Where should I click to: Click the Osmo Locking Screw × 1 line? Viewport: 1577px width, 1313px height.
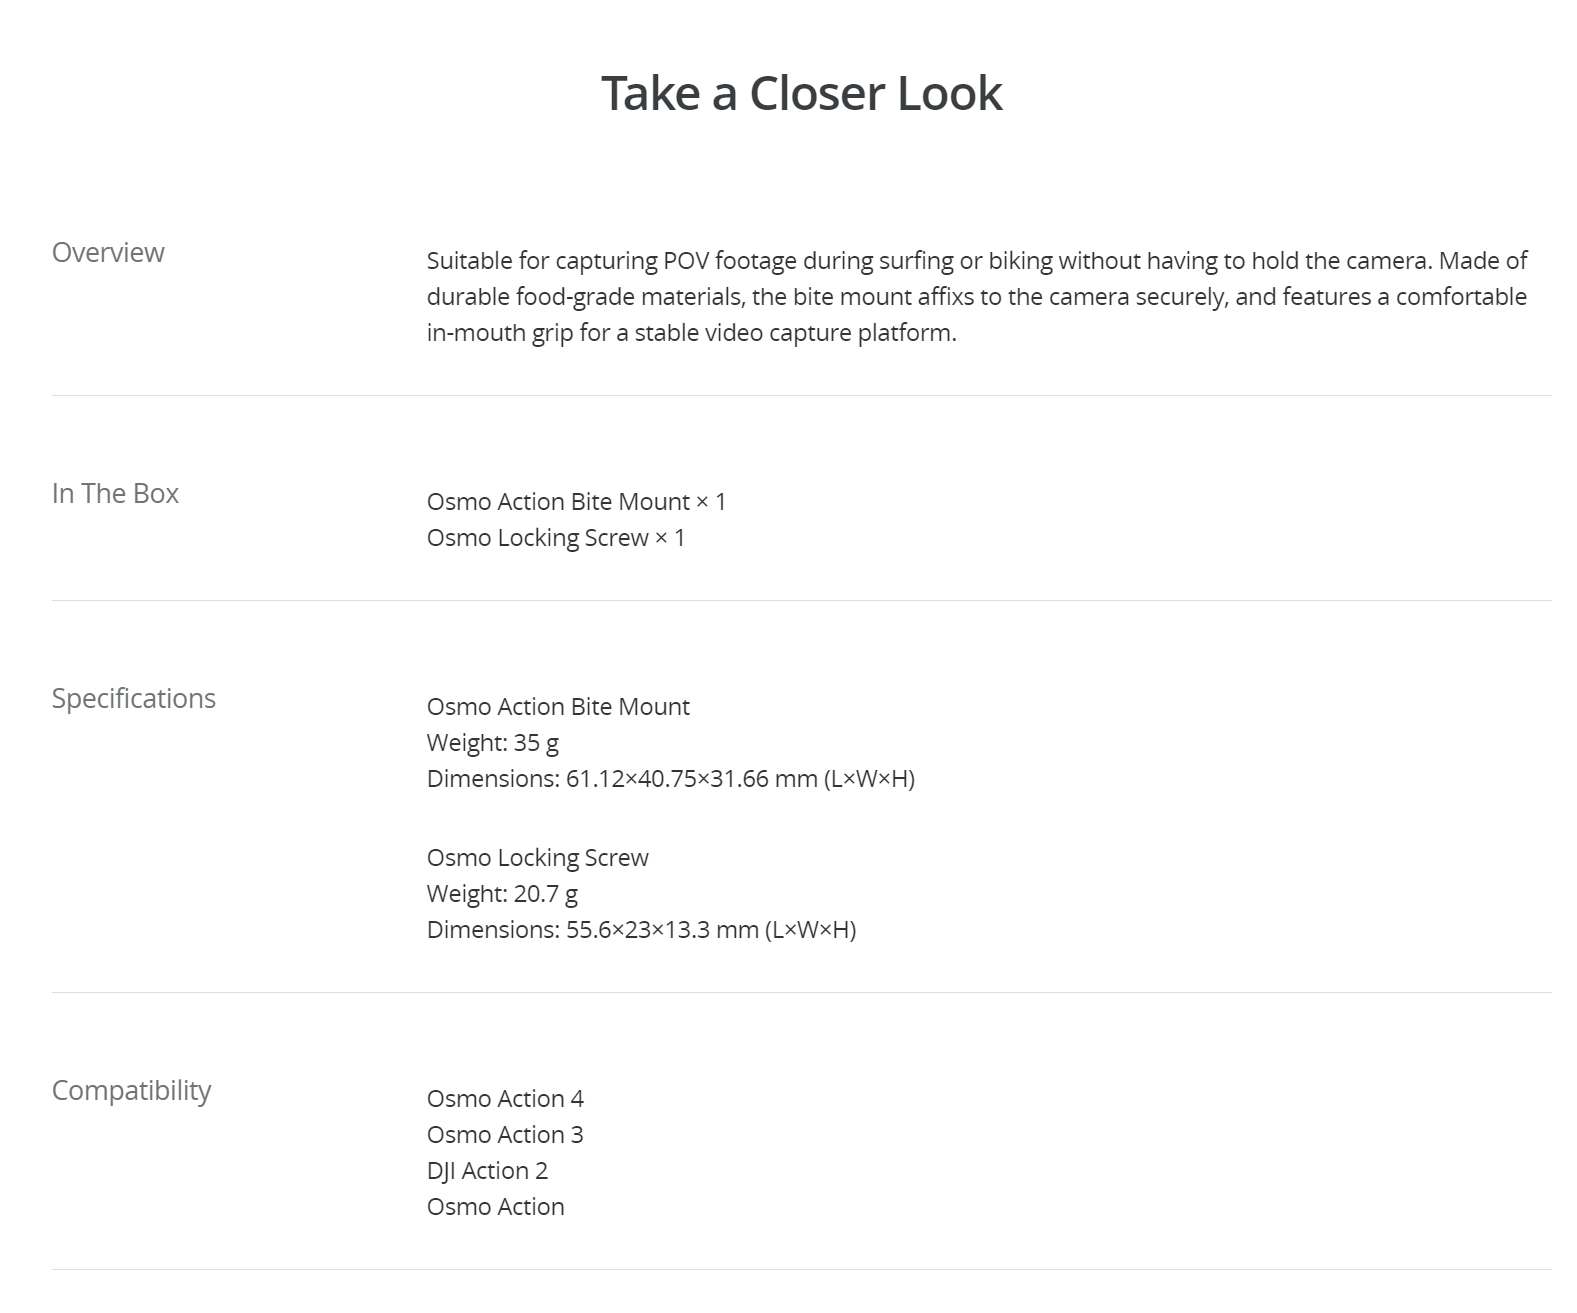click(x=556, y=537)
